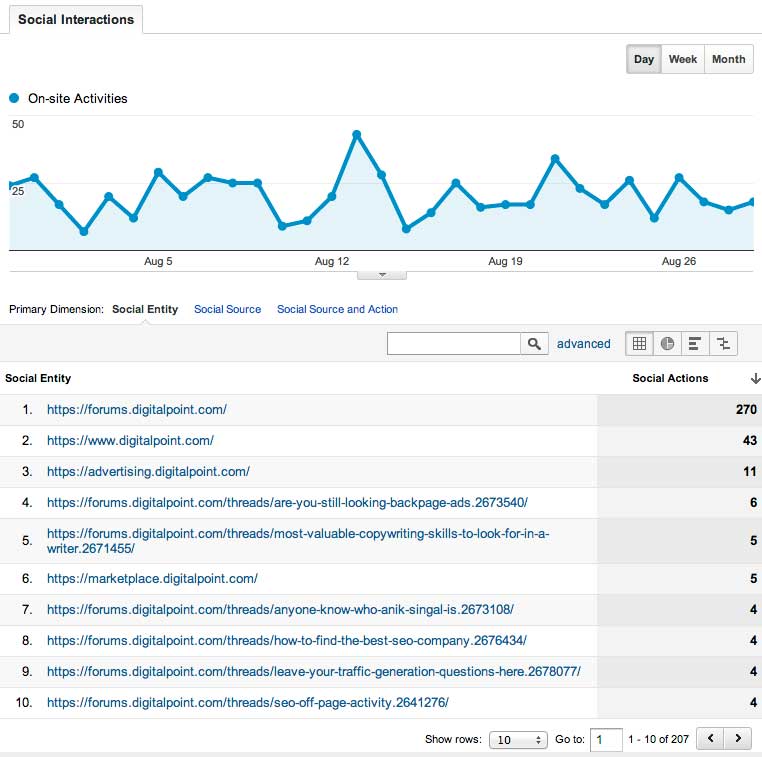
Task: Open the forums.digitalpoint.com entity link
Action: (x=137, y=409)
